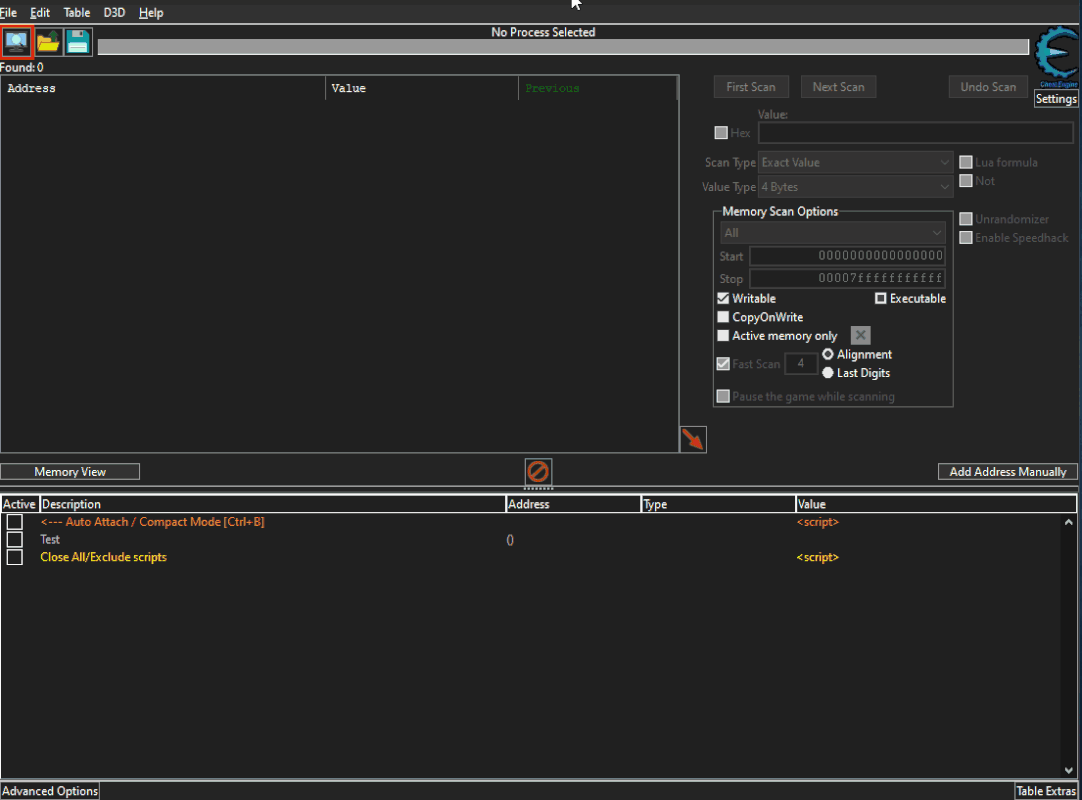Open the Value Type dropdown
The image size is (1082, 800).
(x=856, y=187)
